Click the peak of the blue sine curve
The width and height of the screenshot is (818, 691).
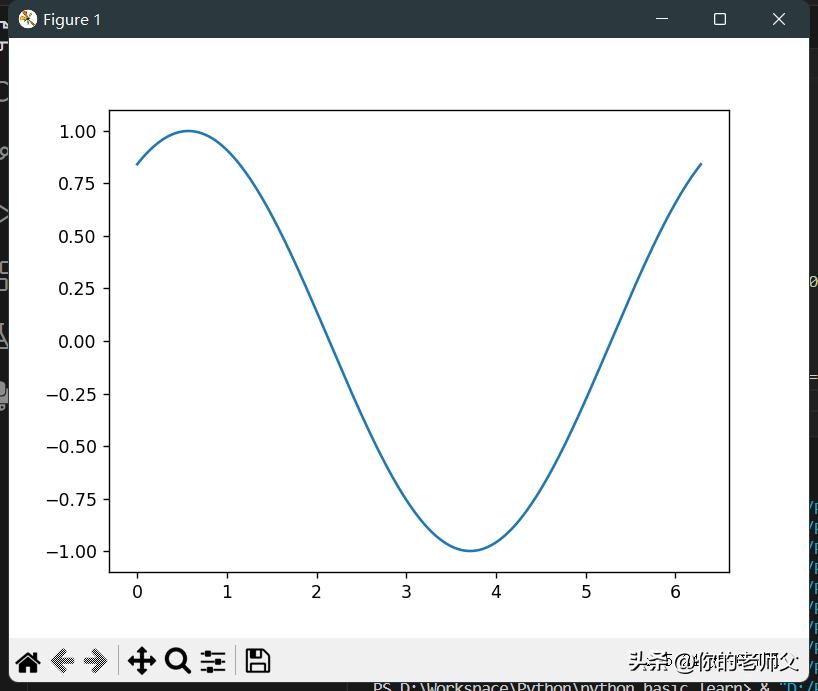[x=190, y=131]
